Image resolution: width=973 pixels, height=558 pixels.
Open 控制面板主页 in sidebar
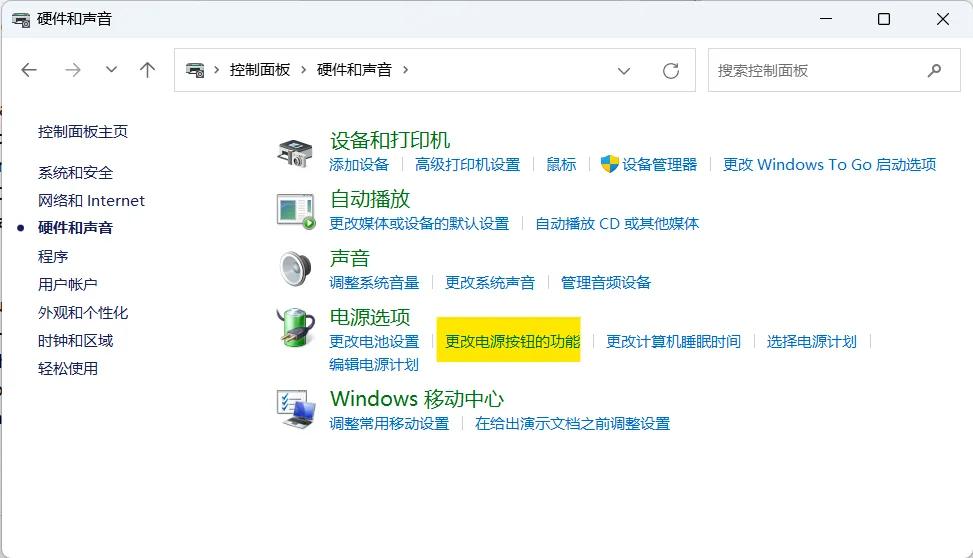click(83, 132)
